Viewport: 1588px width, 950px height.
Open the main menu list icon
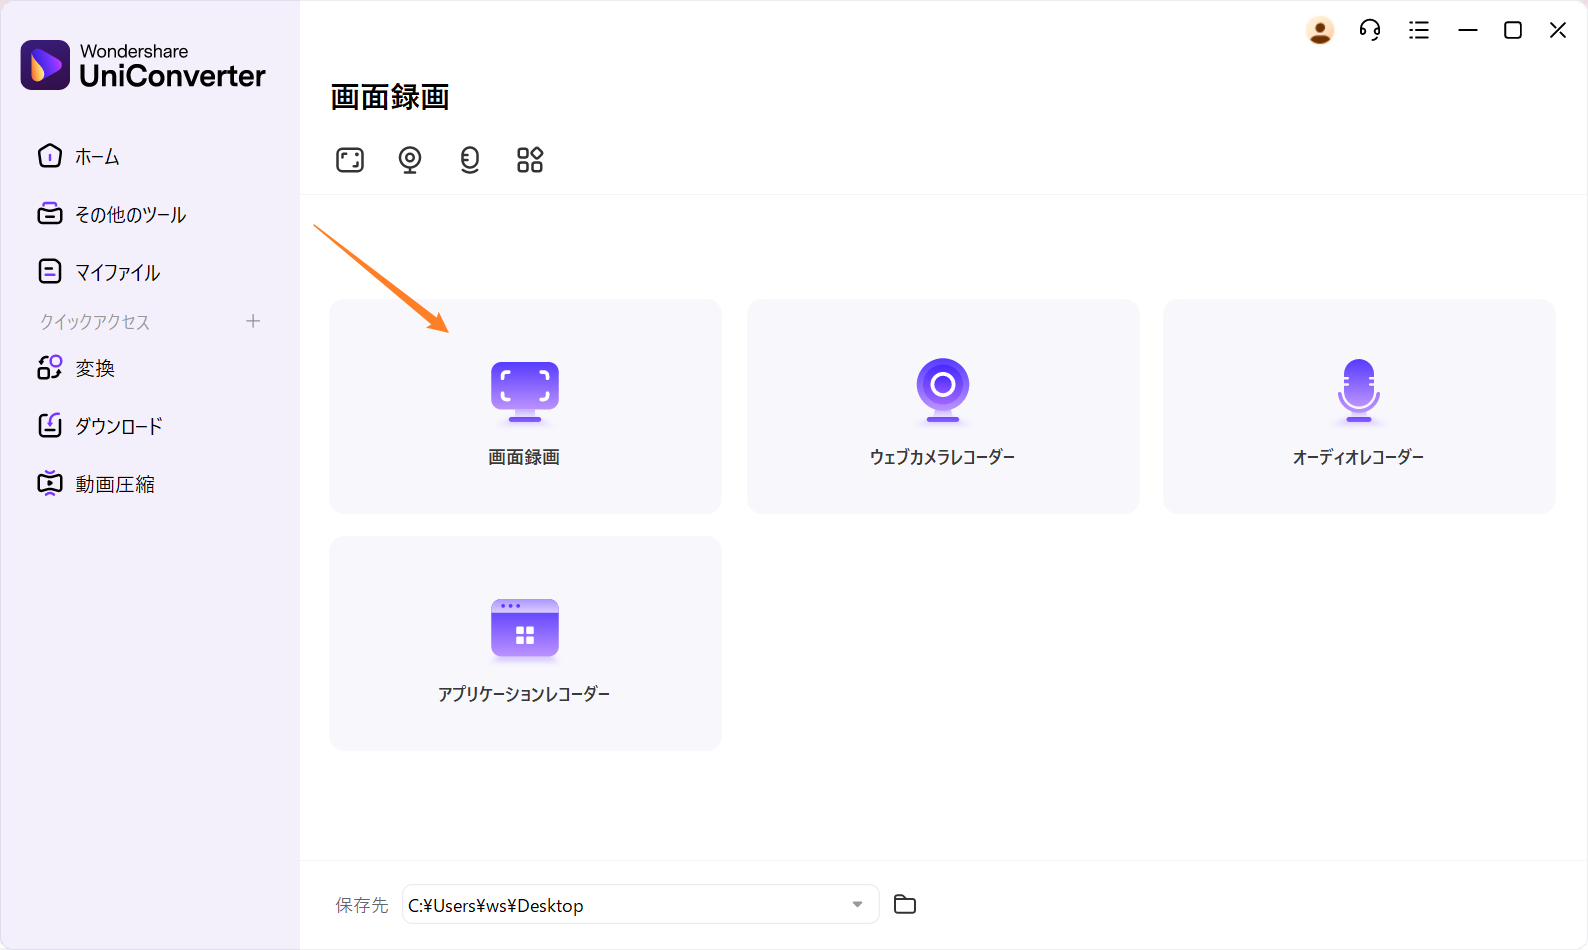[1419, 31]
